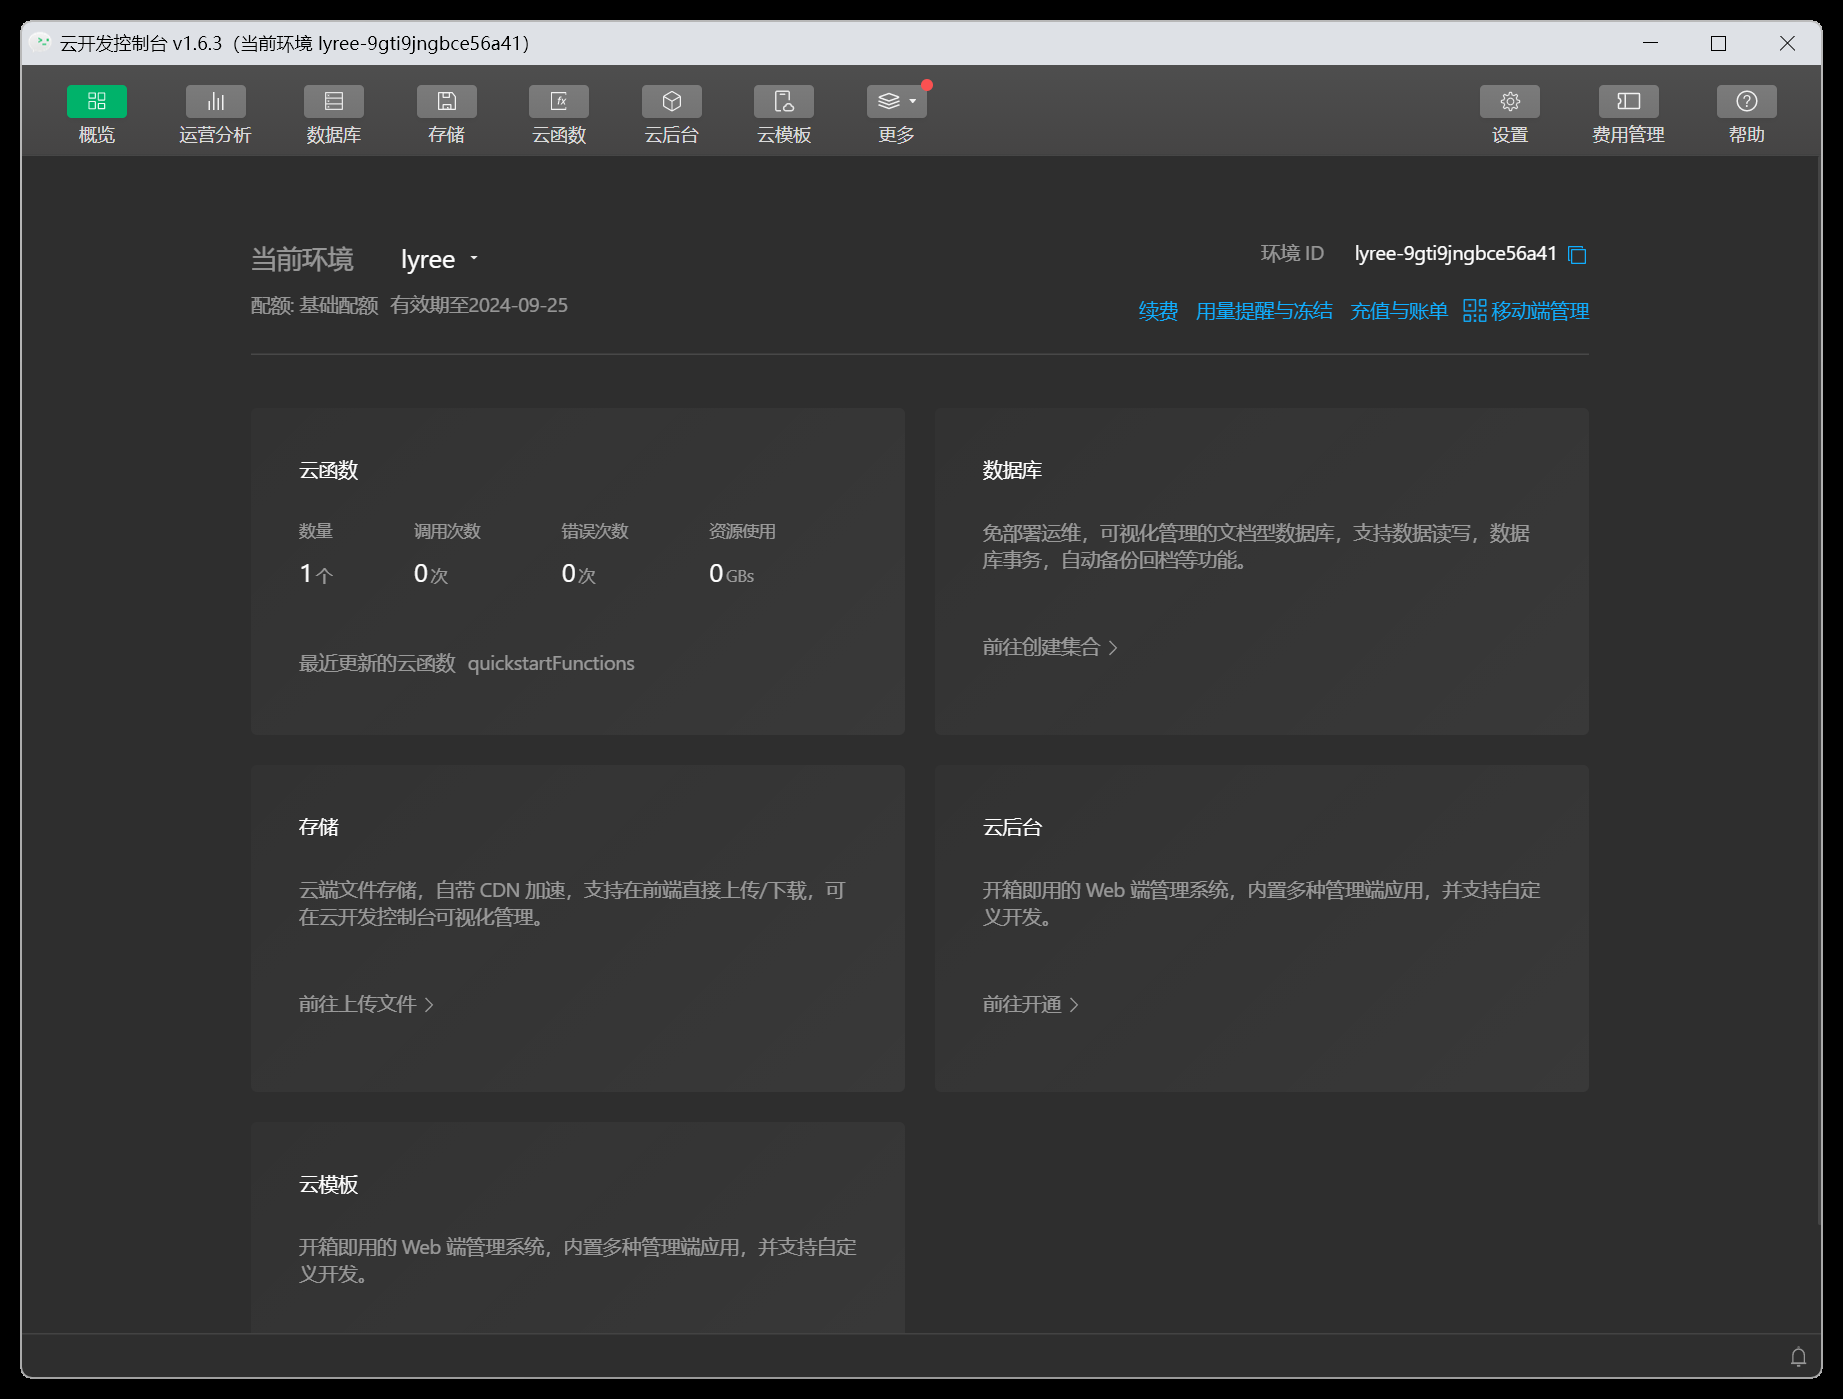Open 充值与账单 link
Screen dimensions: 1843x1399
click(x=1399, y=311)
